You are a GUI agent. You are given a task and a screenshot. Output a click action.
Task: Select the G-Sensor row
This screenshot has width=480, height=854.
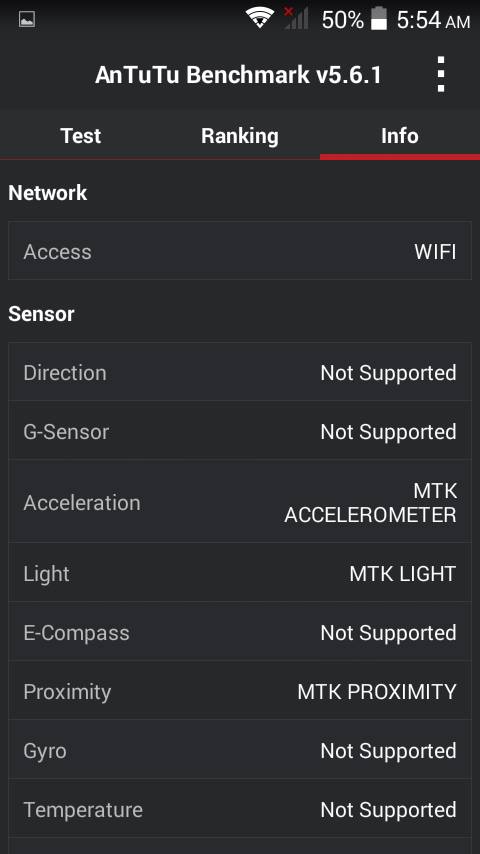(x=240, y=431)
